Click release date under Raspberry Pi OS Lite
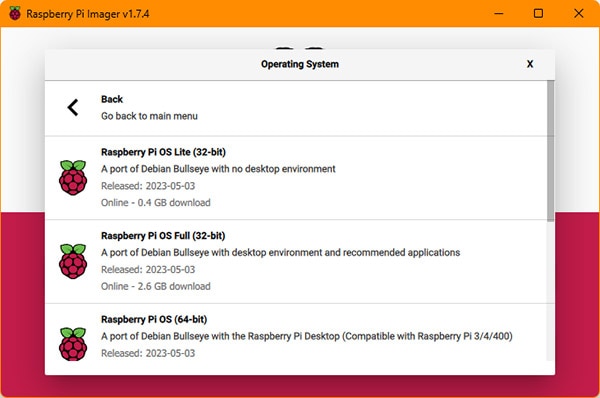This screenshot has width=600, height=398. coord(148,186)
